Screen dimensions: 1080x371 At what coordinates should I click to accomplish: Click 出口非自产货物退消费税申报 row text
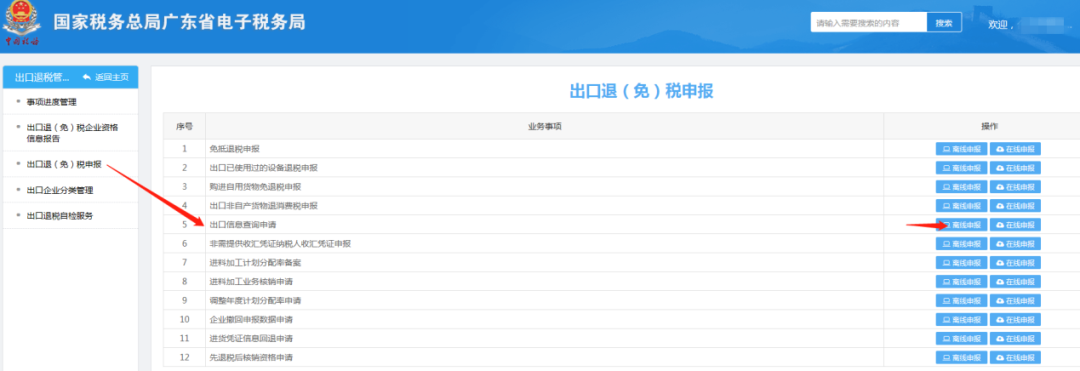click(264, 206)
